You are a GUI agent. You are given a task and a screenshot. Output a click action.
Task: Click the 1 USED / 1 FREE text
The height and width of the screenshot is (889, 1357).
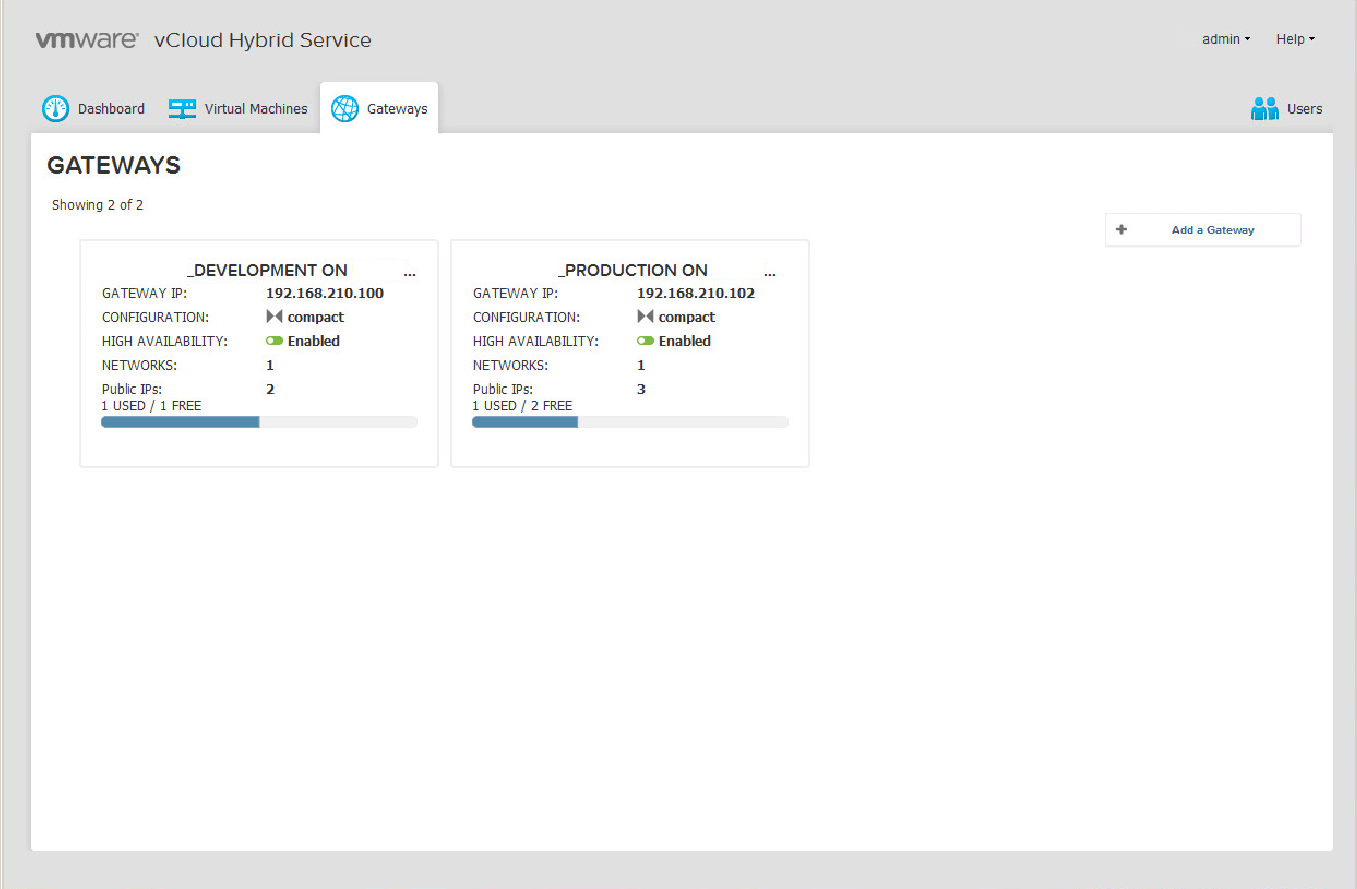coord(151,406)
